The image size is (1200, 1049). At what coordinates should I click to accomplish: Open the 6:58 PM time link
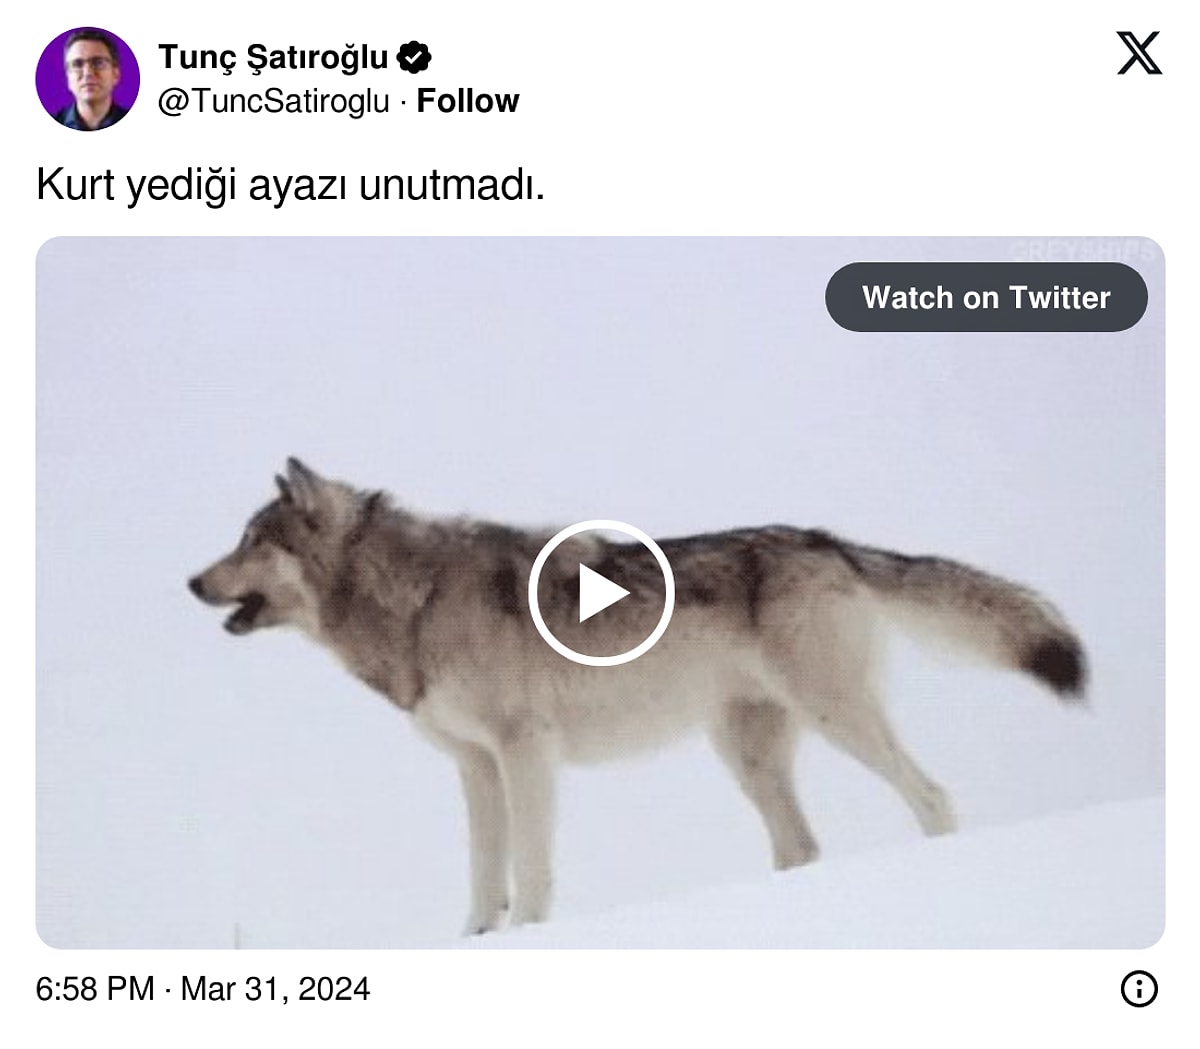coord(95,989)
